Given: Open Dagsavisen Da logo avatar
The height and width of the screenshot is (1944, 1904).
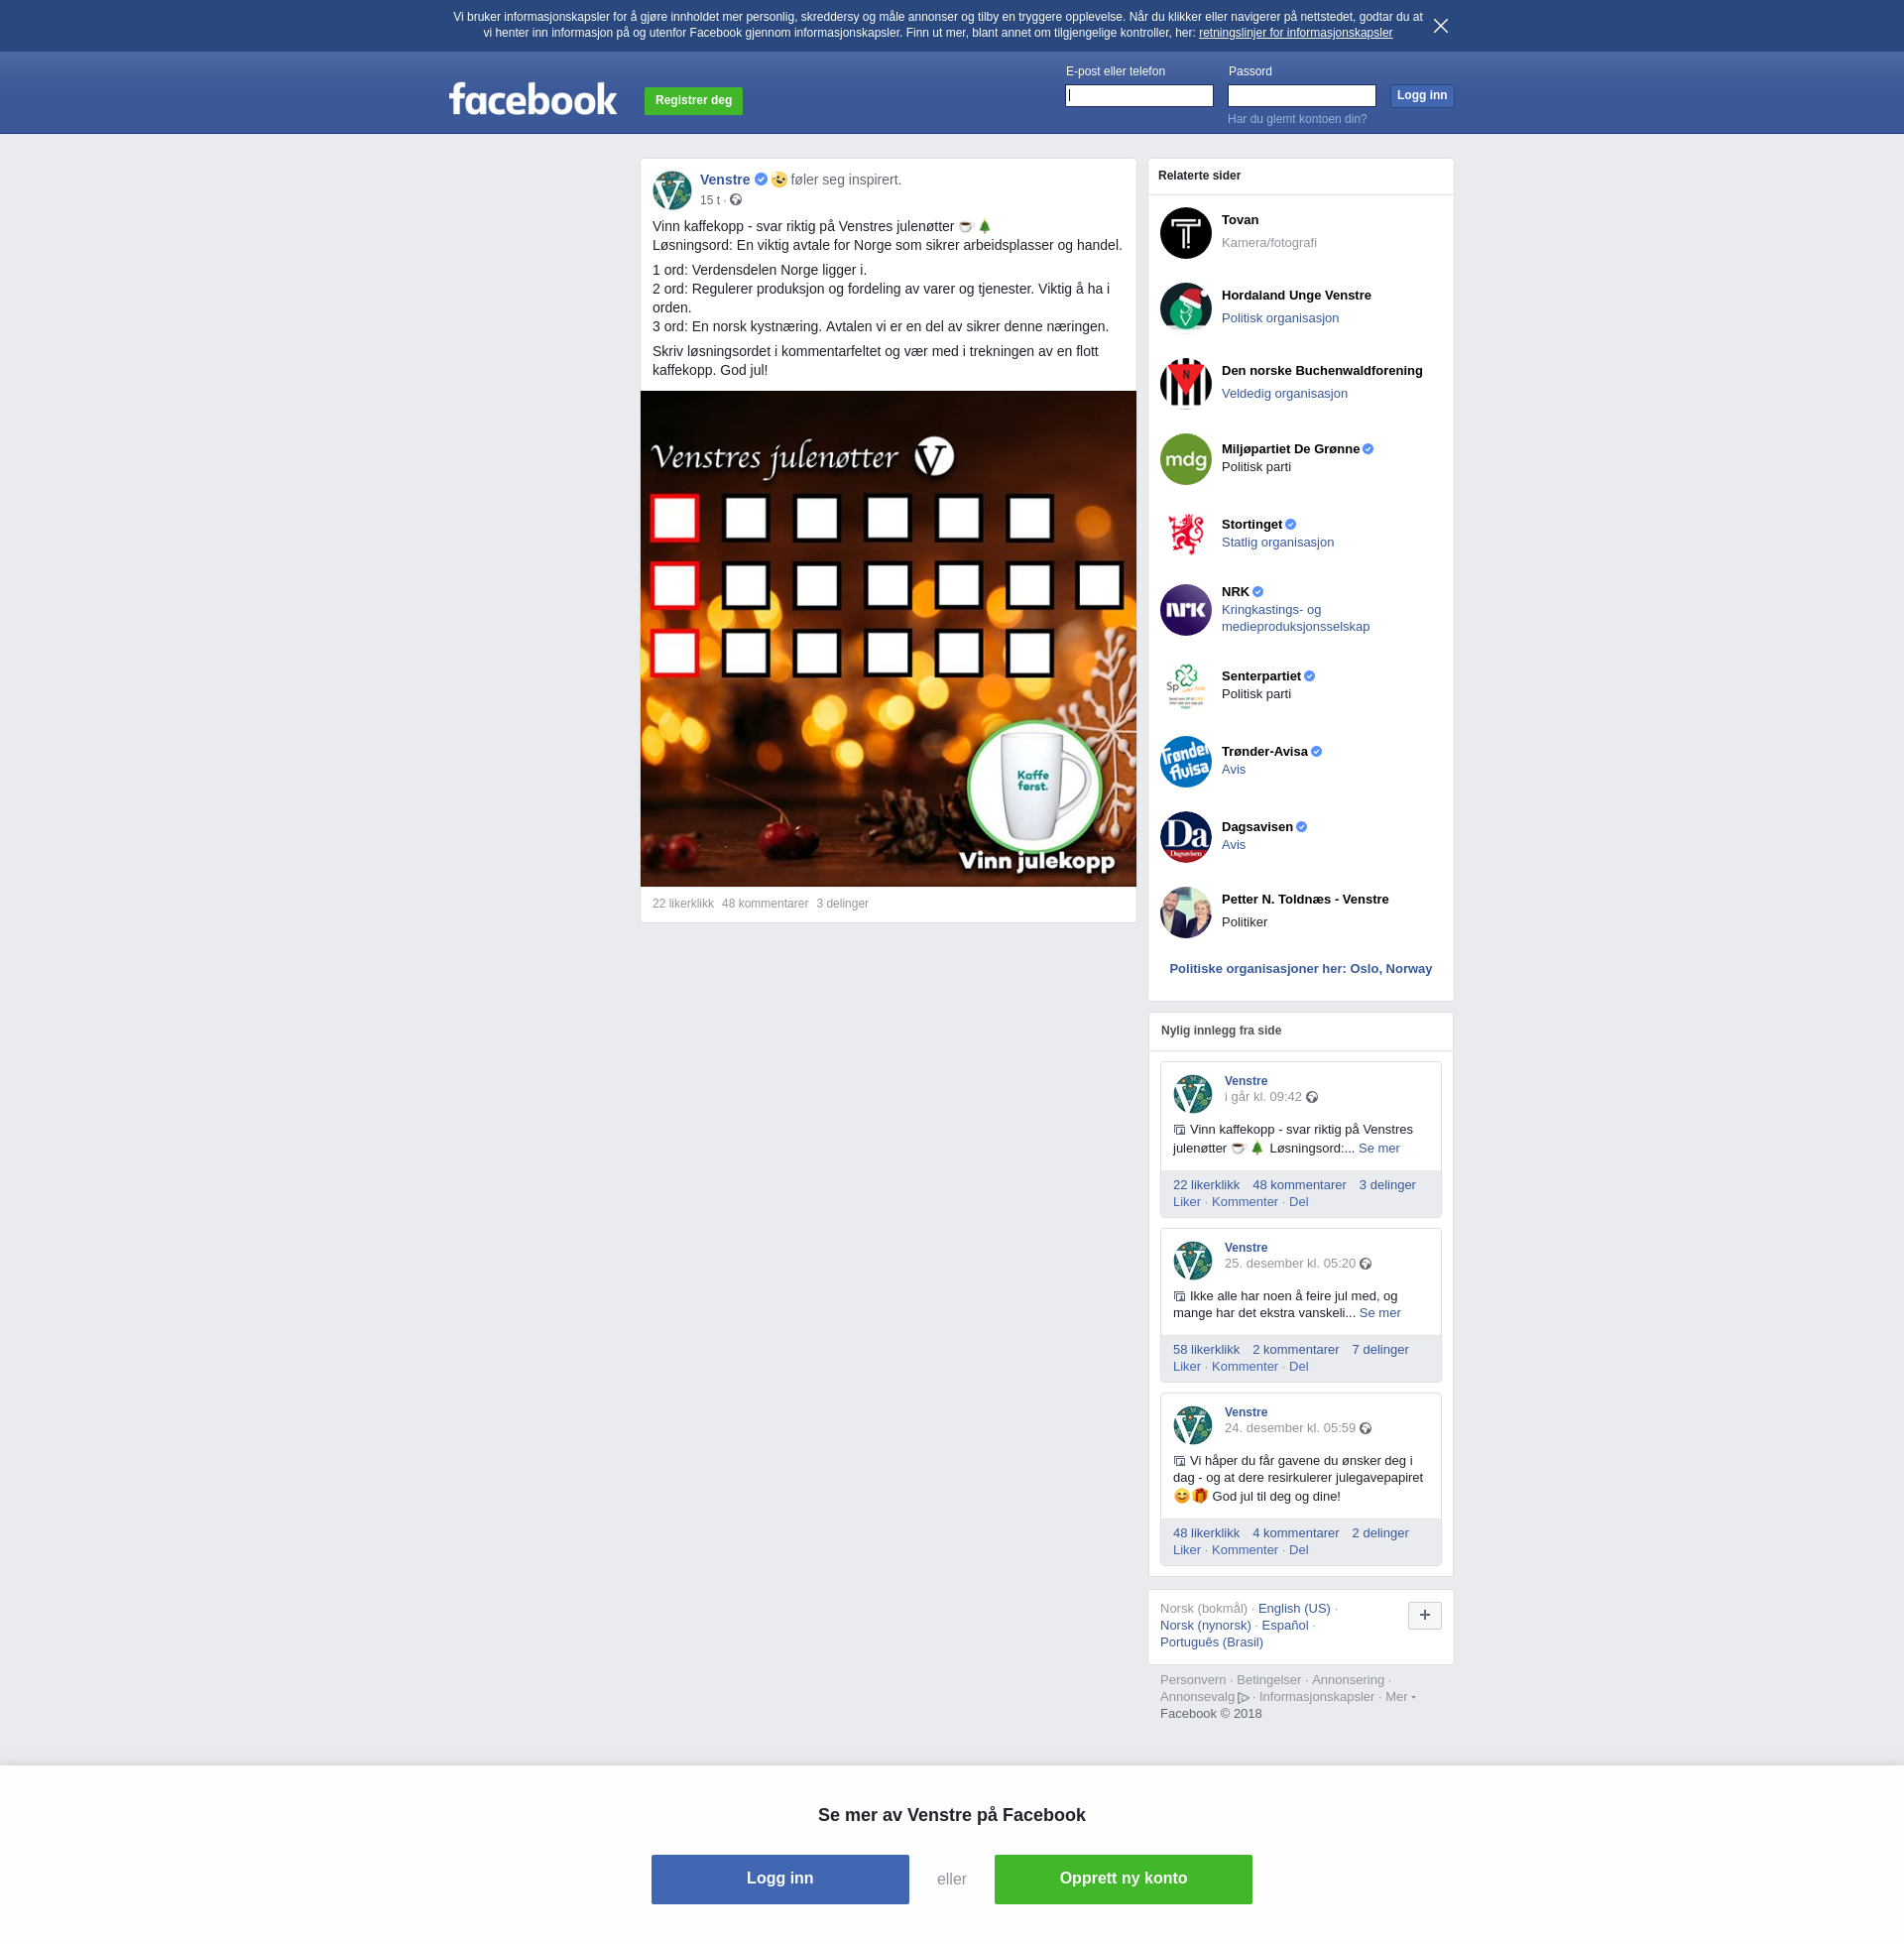Looking at the screenshot, I should click(1185, 837).
